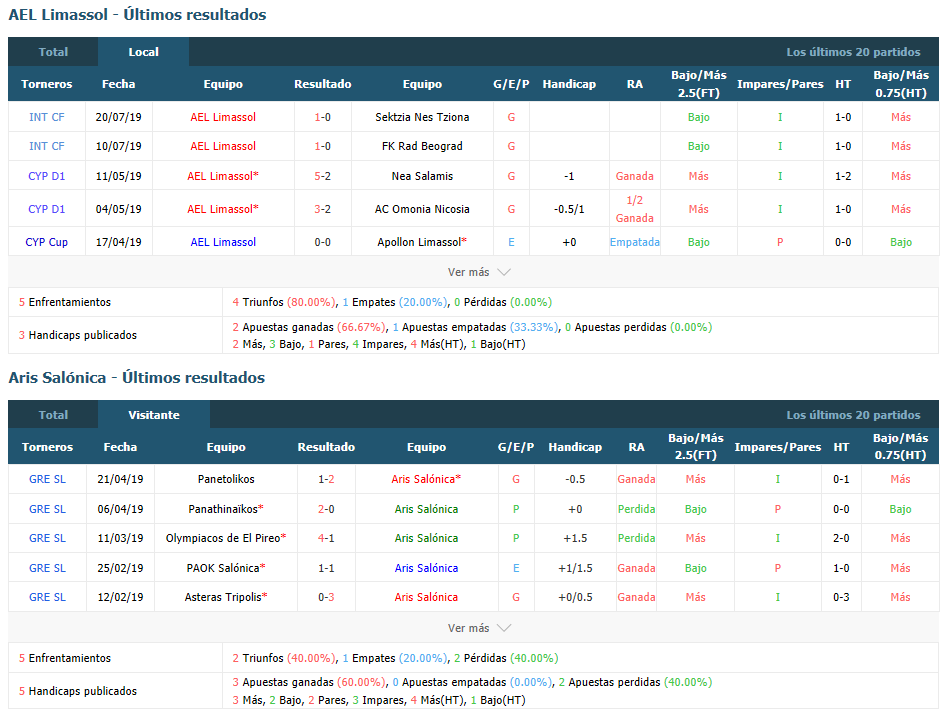This screenshot has height=714, width=949.
Task: Click AEL Limassol in the CYP Cup row
Action: [223, 242]
